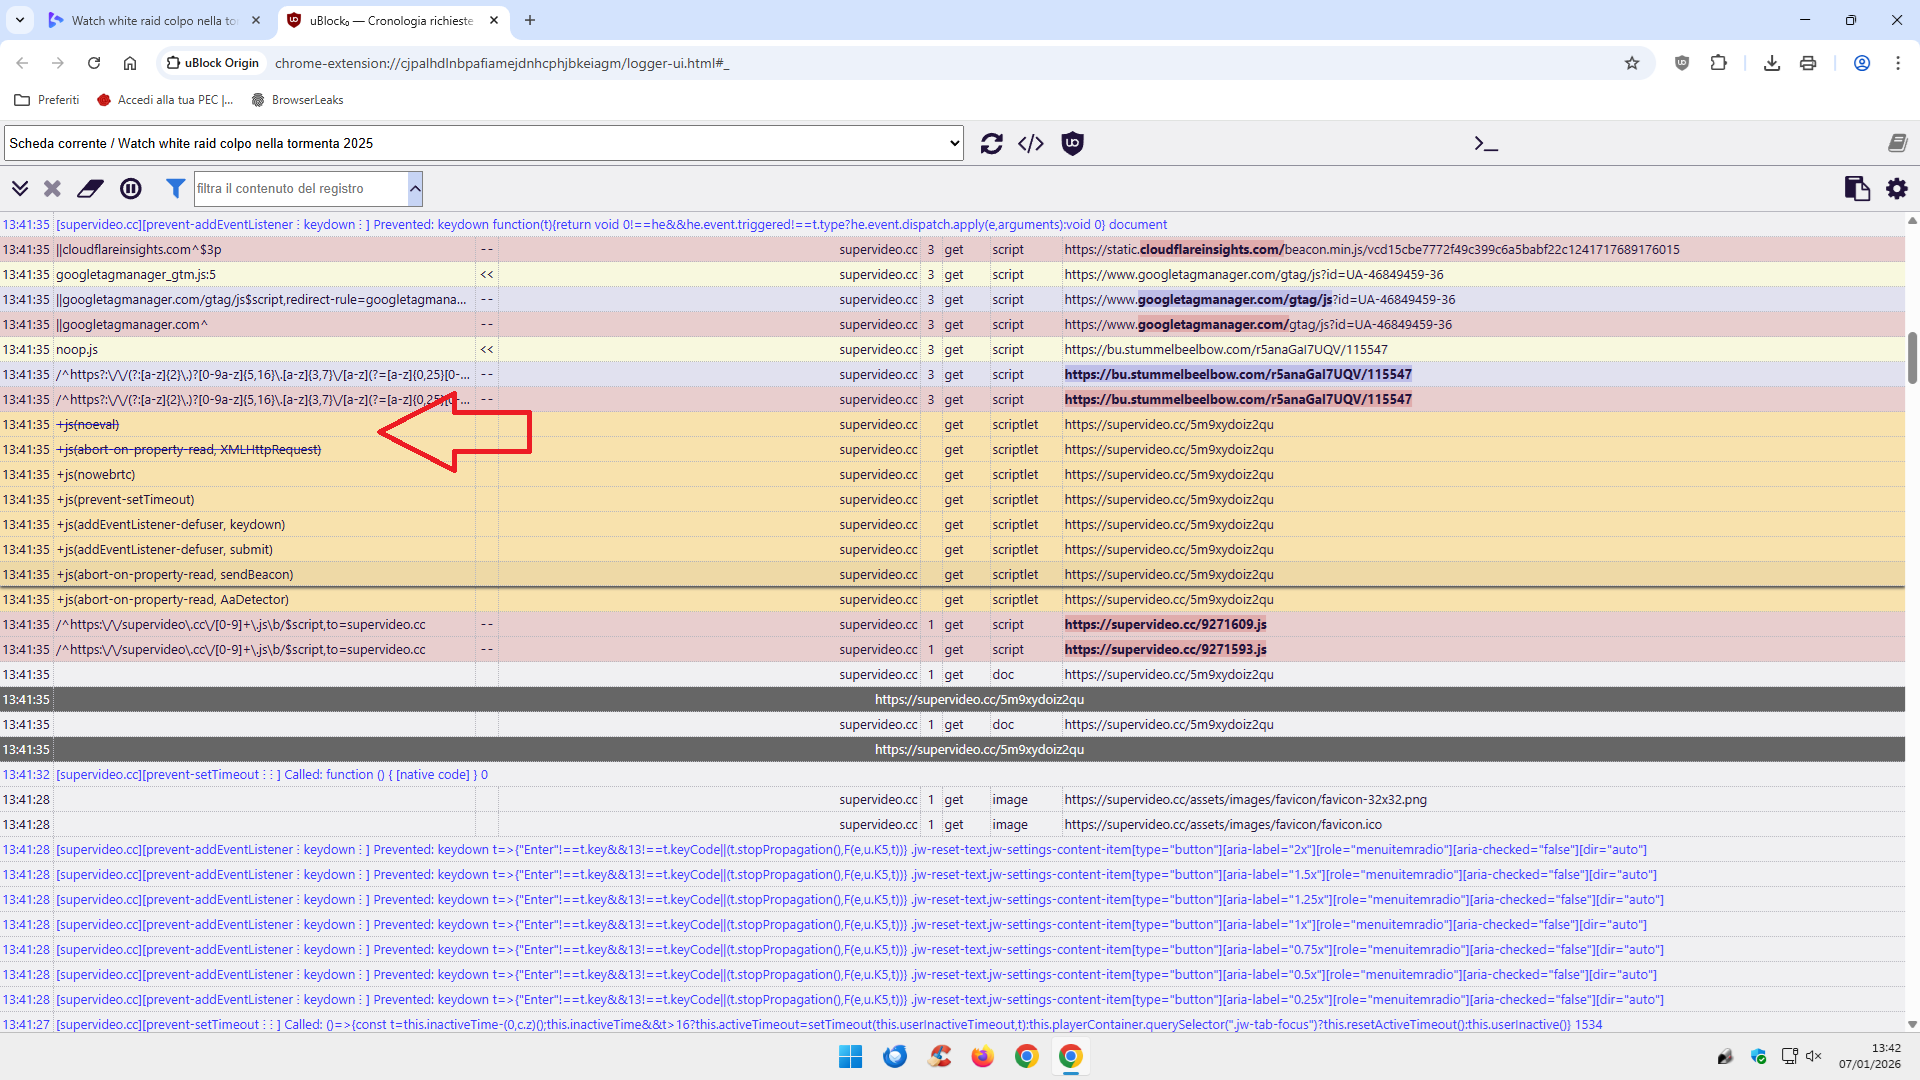
Task: Clear the logger with the X icon
Action: (x=52, y=188)
